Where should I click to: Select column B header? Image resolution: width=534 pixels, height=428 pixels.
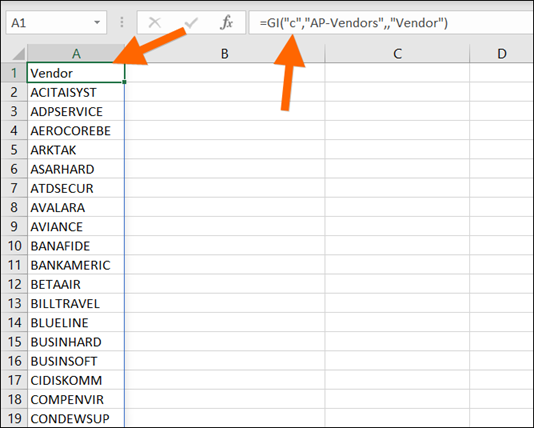(225, 54)
